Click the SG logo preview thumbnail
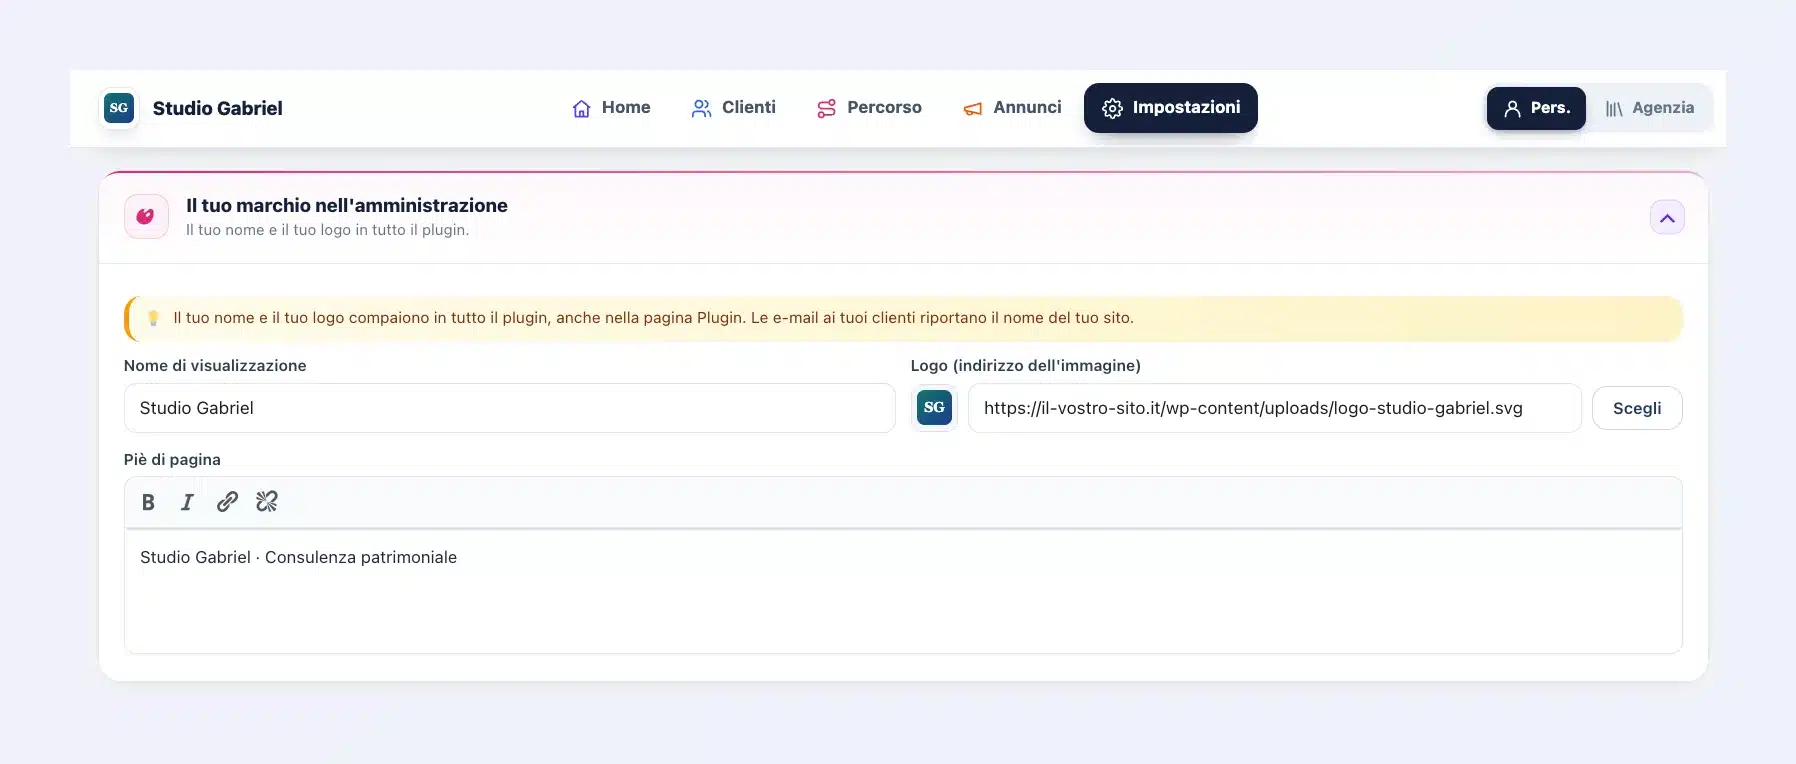The width and height of the screenshot is (1796, 764). (934, 408)
